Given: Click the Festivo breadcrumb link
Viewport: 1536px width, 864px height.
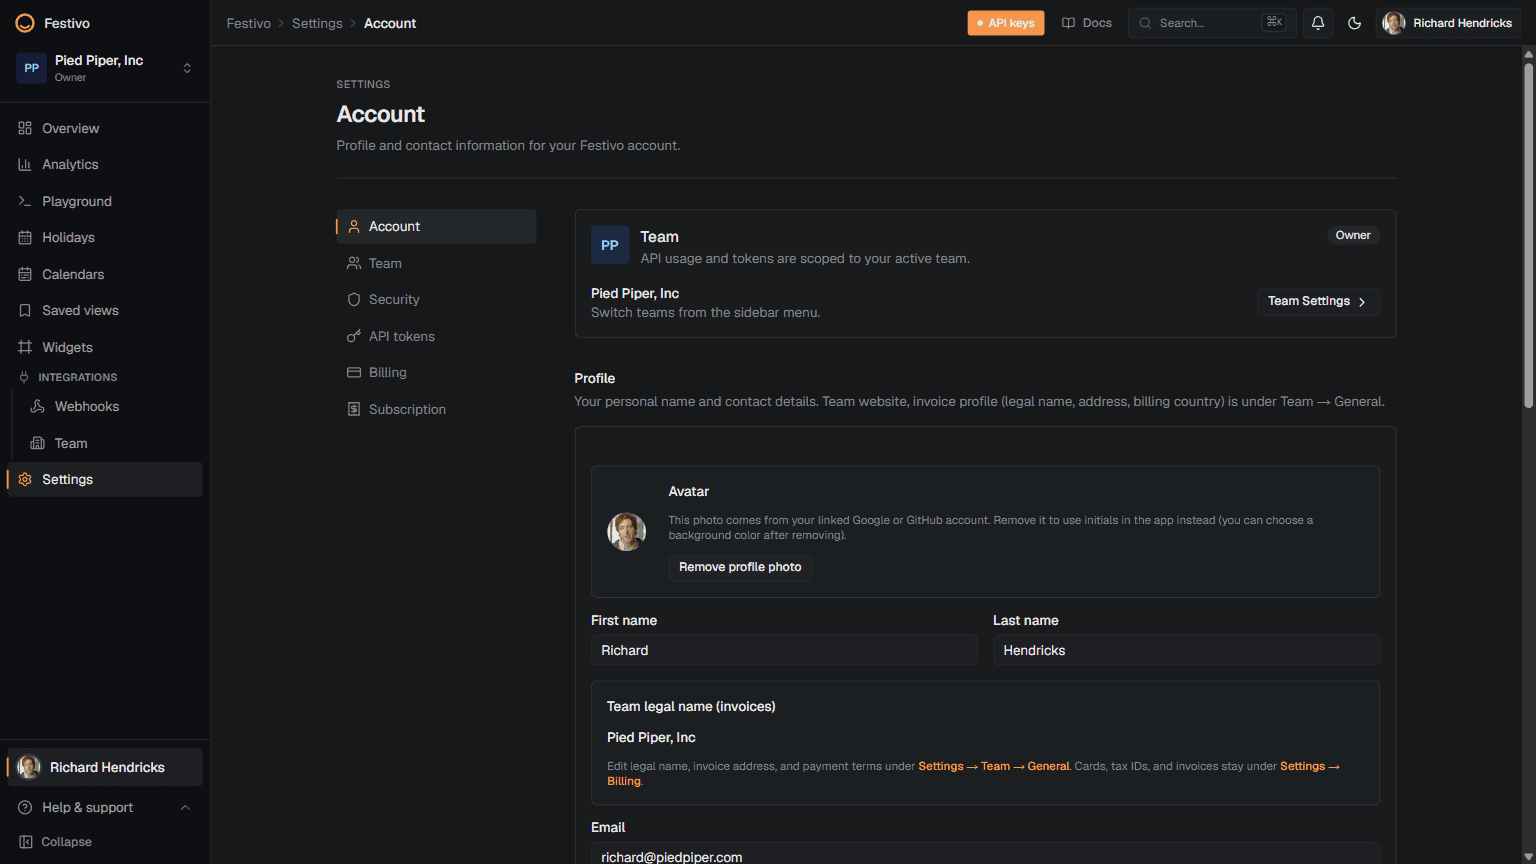Looking at the screenshot, I should tap(249, 23).
